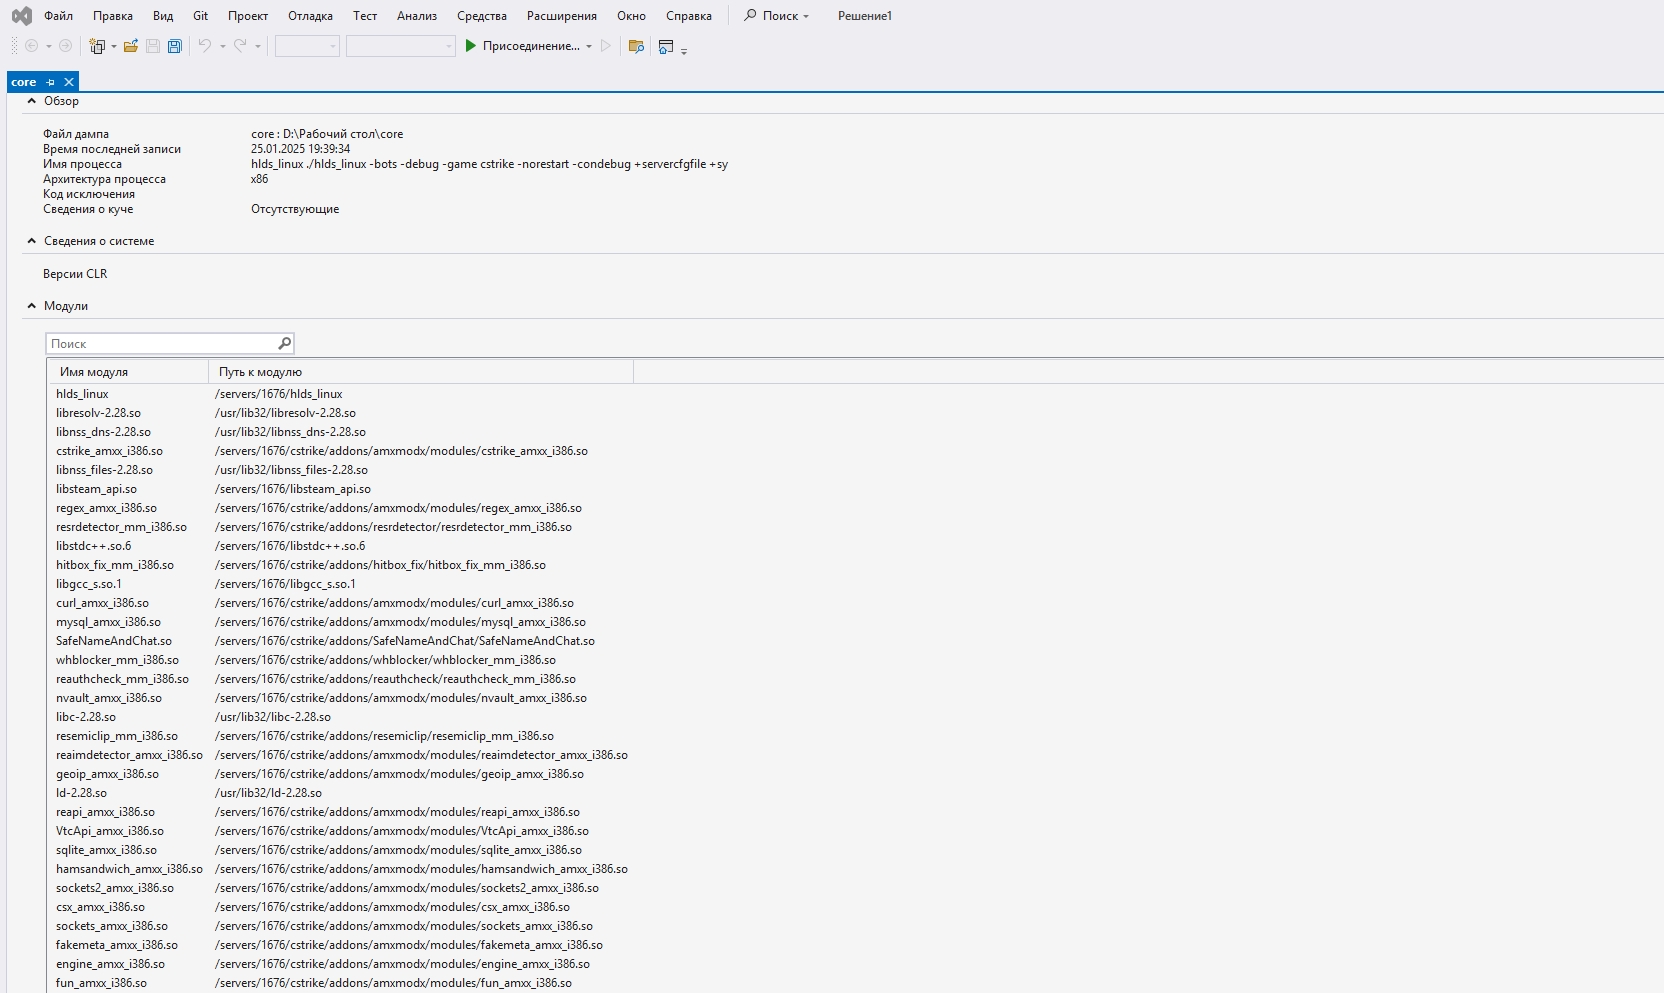Collapse the Сведения о системе section

point(32,241)
